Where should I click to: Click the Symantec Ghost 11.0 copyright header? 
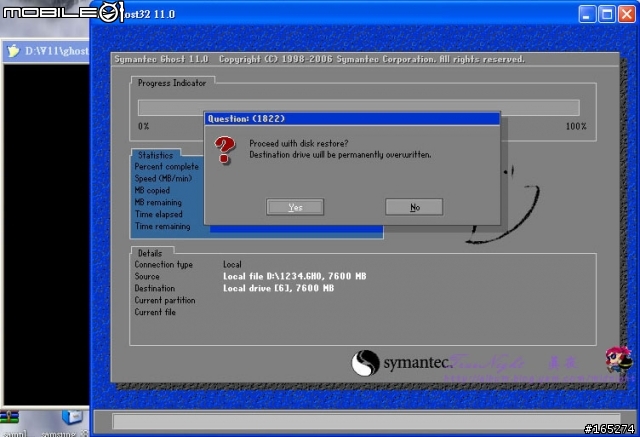(319, 60)
